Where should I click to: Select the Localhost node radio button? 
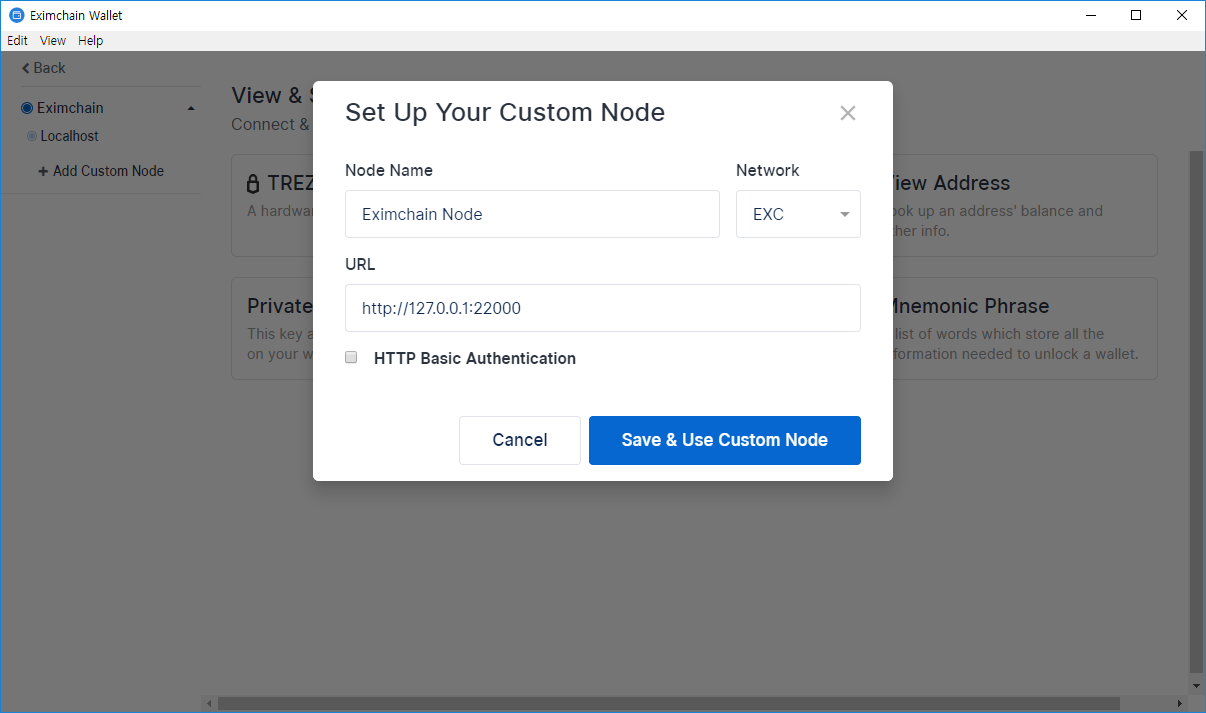[x=32, y=136]
